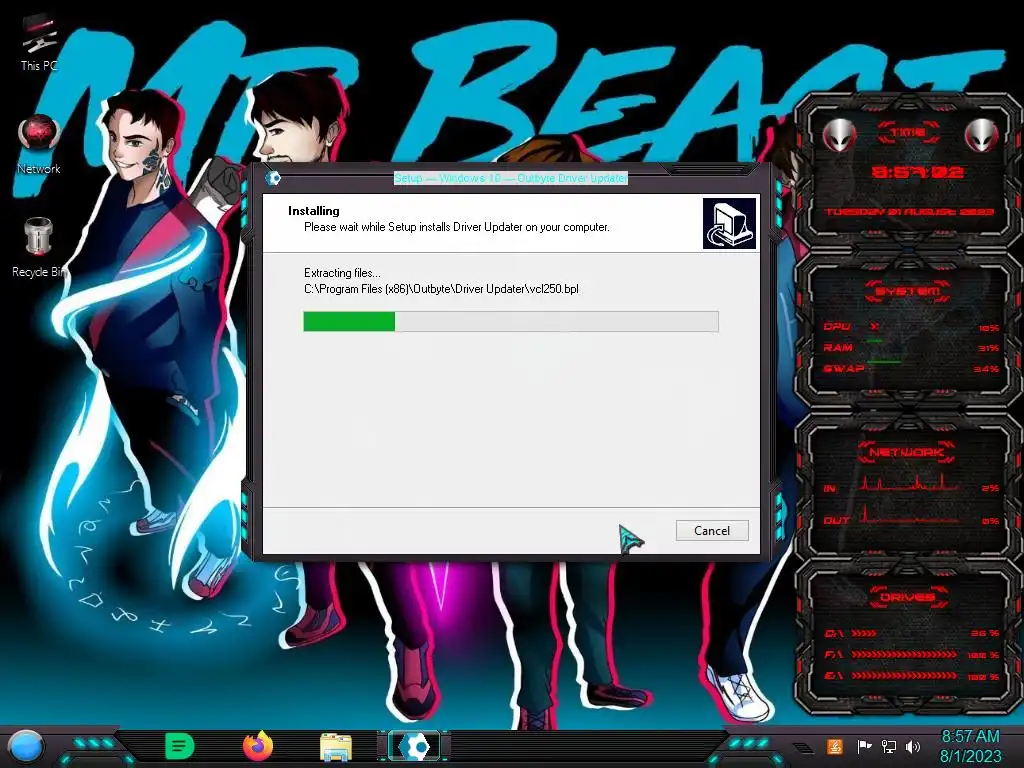This screenshot has width=1024, height=768.
Task: Click the NETWORK widget header
Action: coord(908,452)
